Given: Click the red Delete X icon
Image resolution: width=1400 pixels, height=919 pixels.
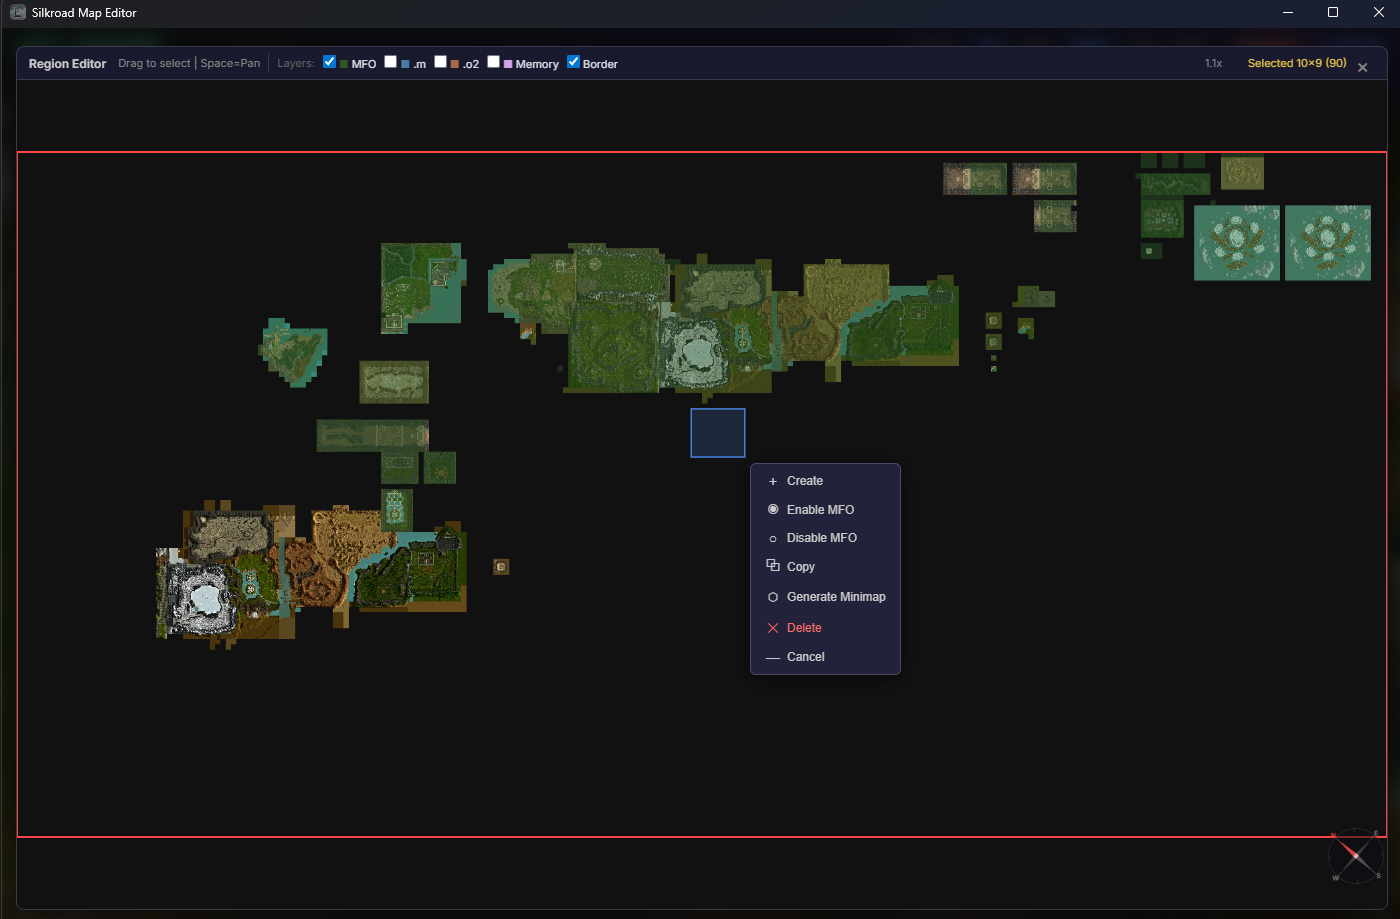Looking at the screenshot, I should pyautogui.click(x=773, y=628).
